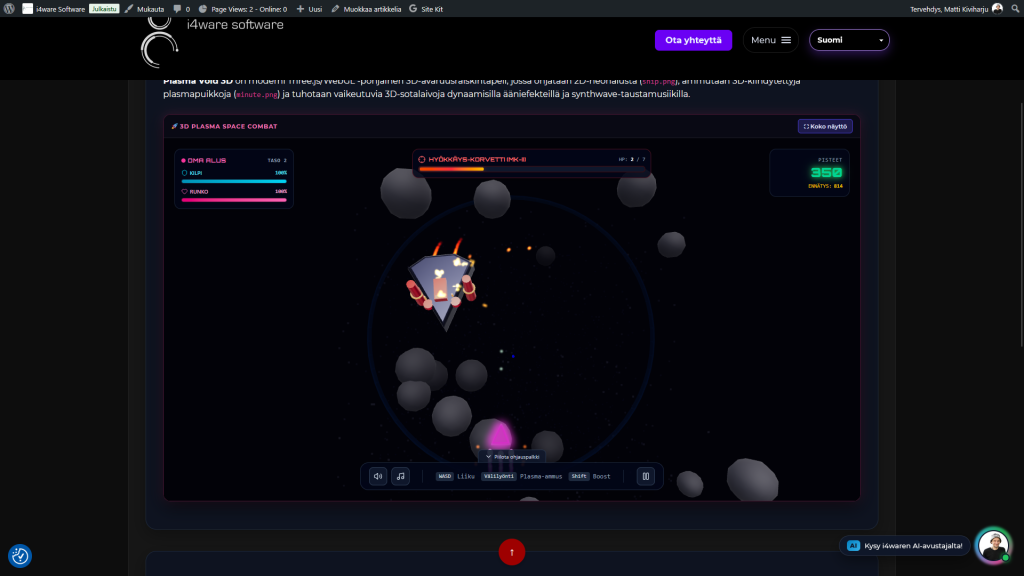This screenshot has width=1024, height=576.
Task: Open the WordPress logo menu
Action: click(9, 9)
